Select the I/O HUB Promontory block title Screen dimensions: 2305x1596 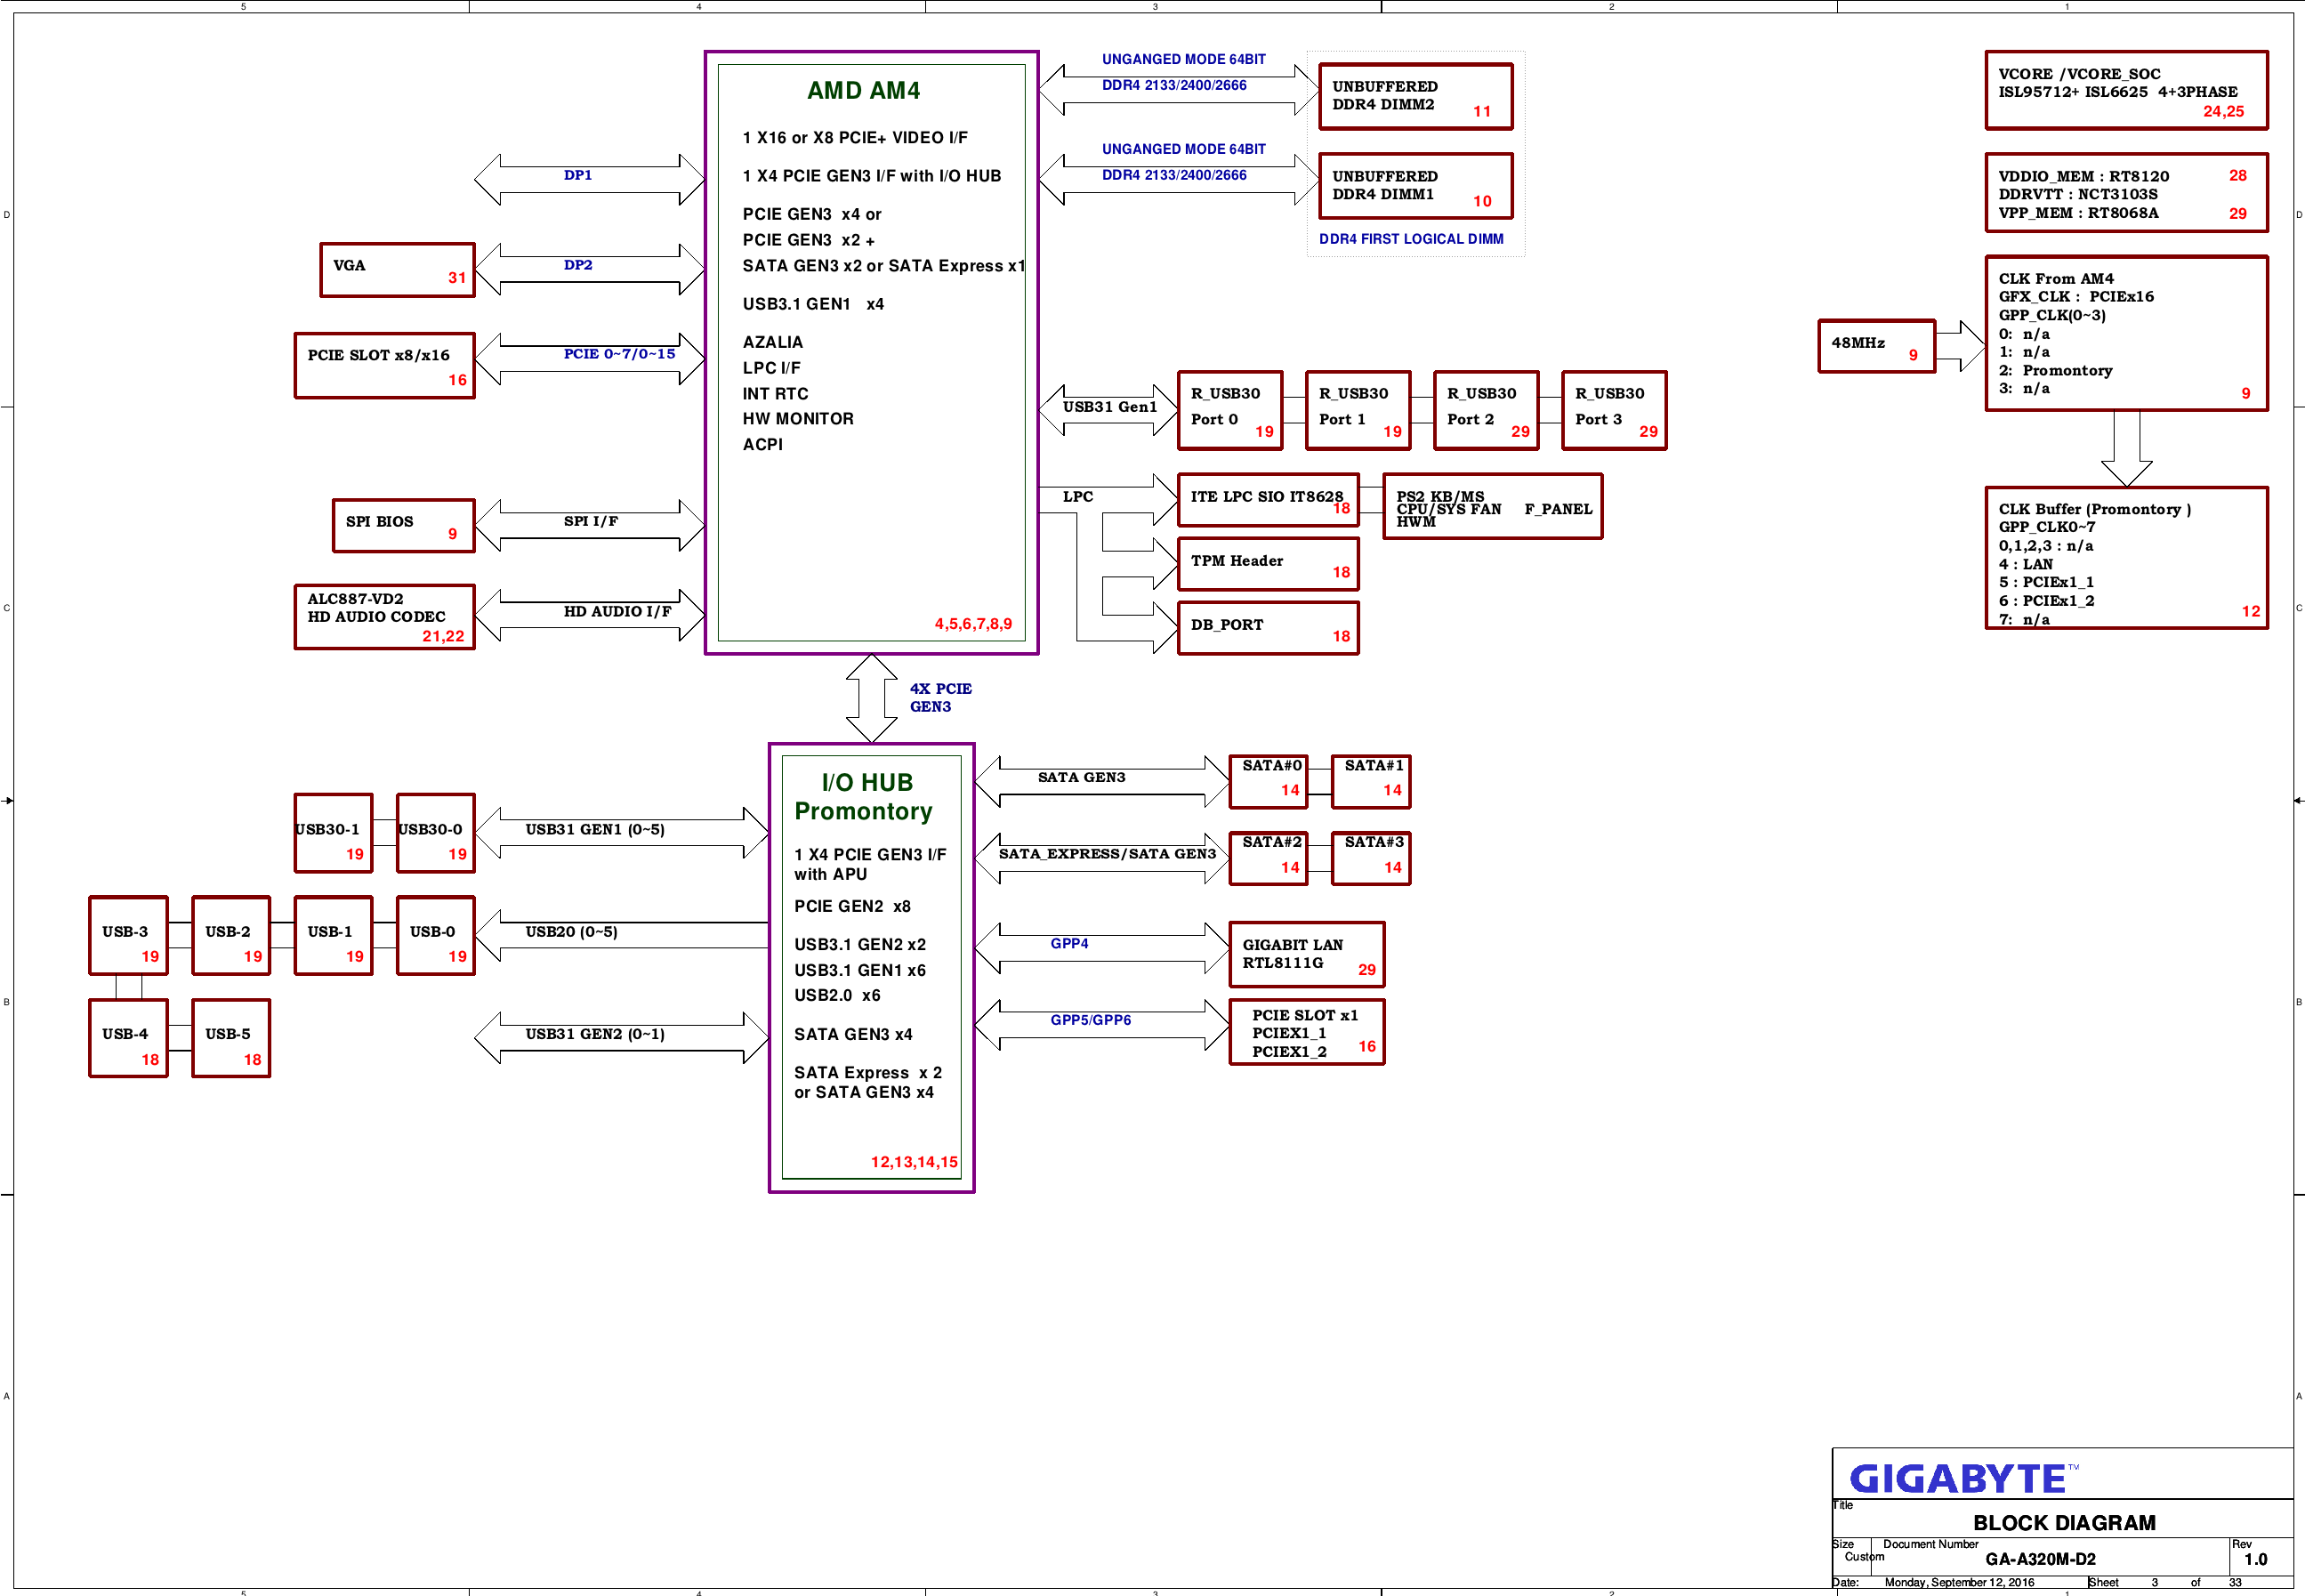pyautogui.click(x=864, y=796)
